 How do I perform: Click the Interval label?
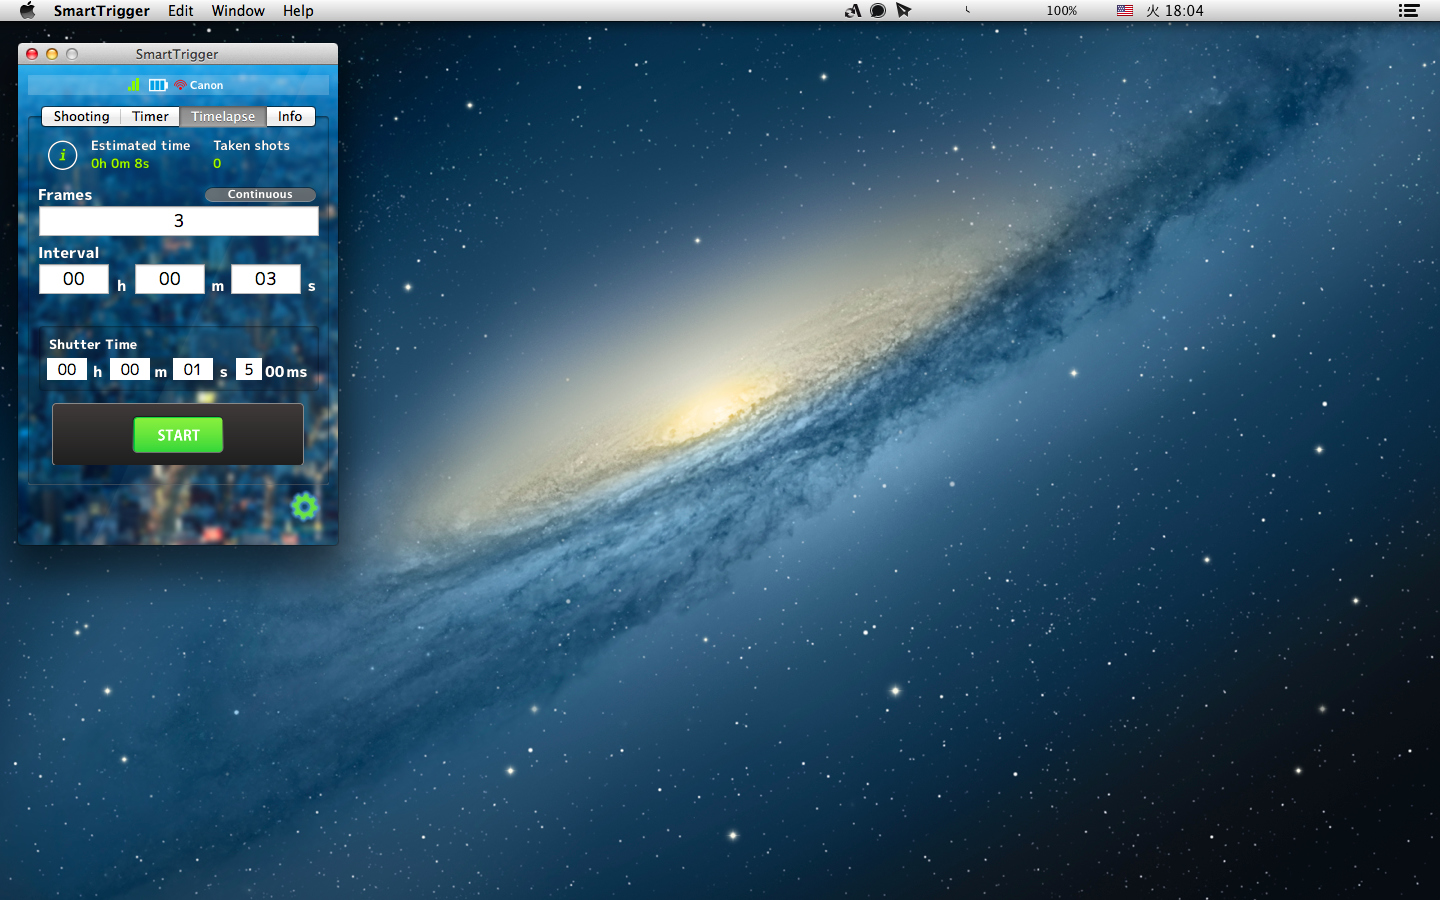(x=69, y=253)
